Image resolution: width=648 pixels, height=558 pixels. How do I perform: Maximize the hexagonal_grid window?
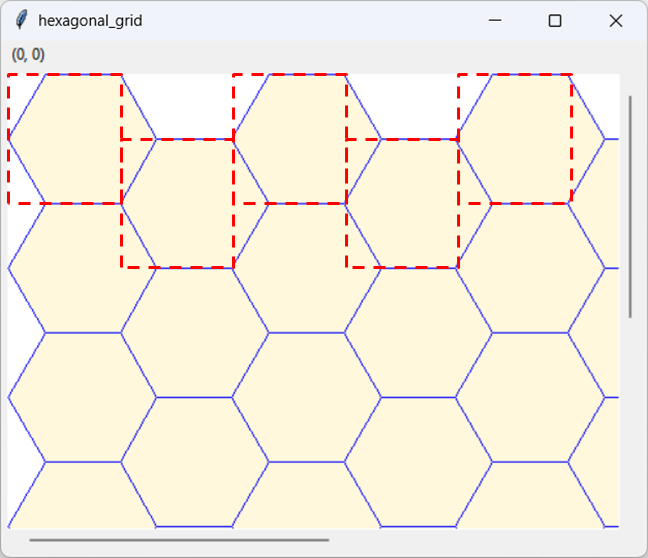coord(555,20)
